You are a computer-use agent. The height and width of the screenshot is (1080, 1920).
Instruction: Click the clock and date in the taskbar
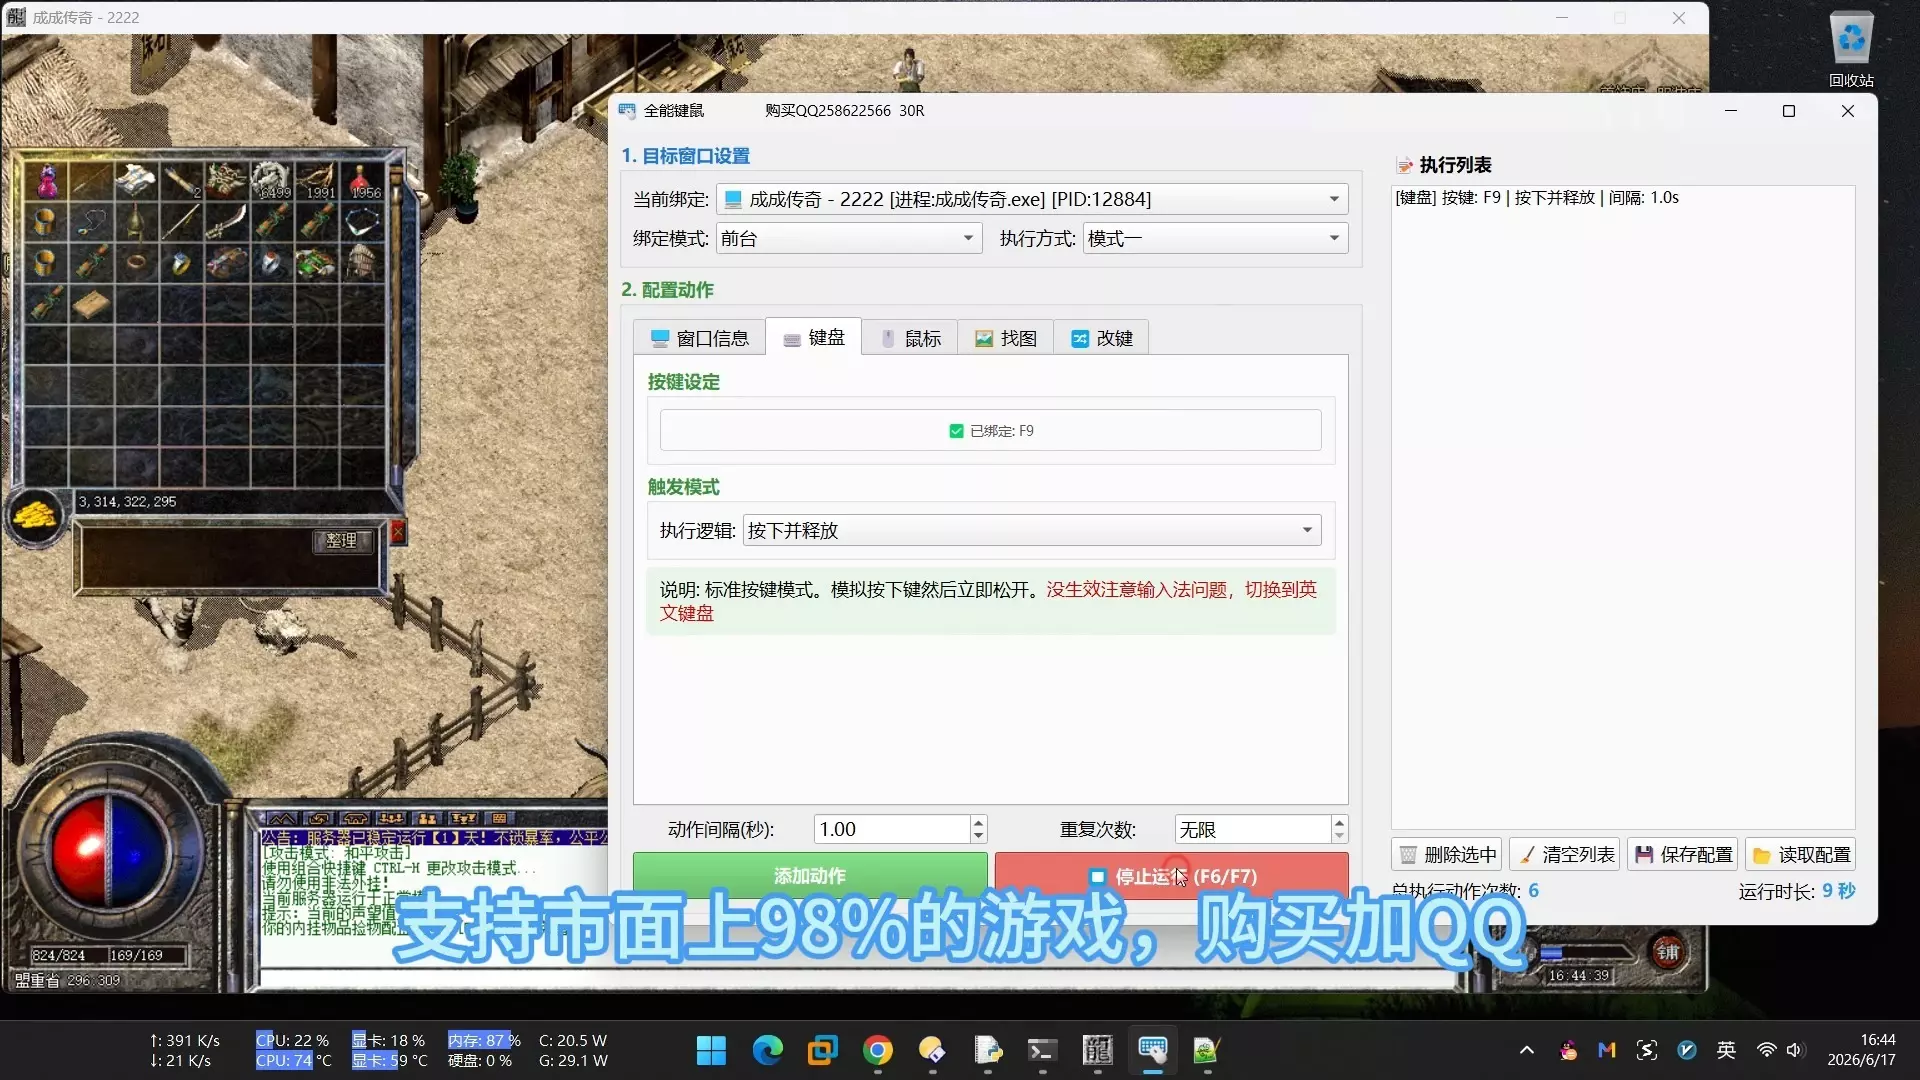[x=1862, y=1050]
